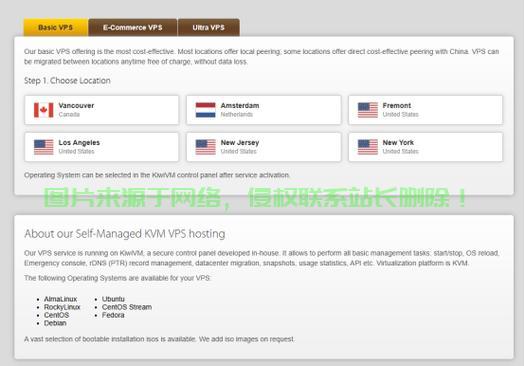Click the Ubuntu list item

tap(113, 299)
